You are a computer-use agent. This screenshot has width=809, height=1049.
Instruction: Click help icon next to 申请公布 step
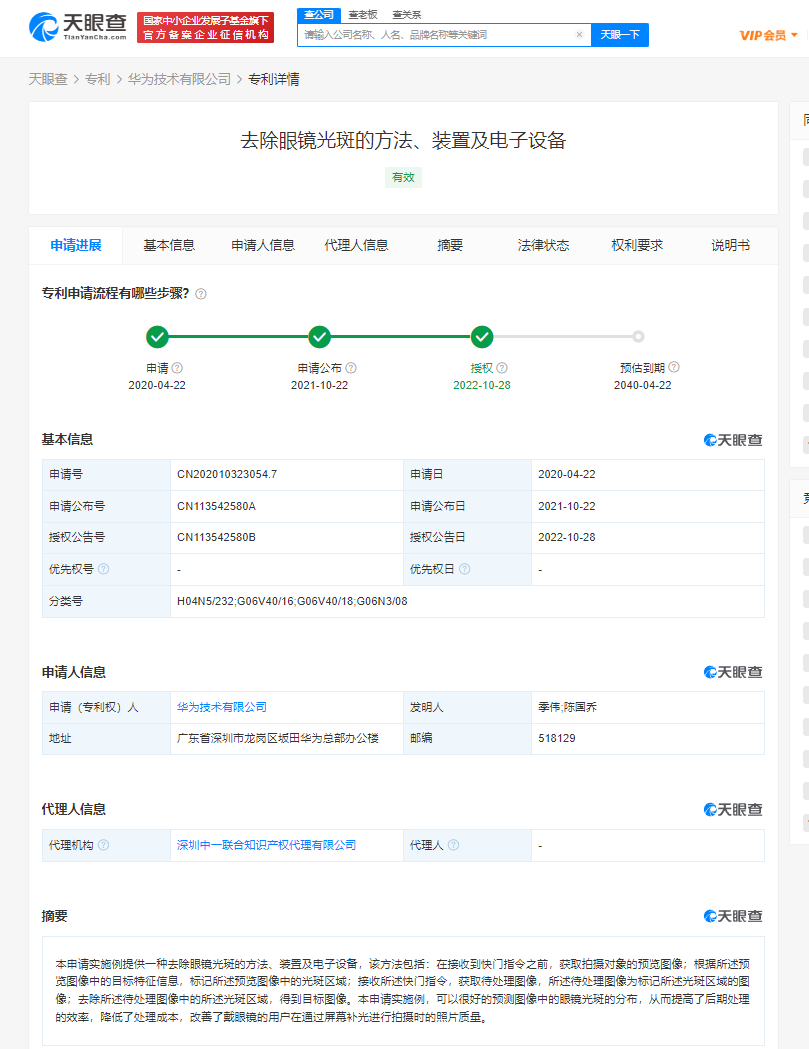point(351,368)
